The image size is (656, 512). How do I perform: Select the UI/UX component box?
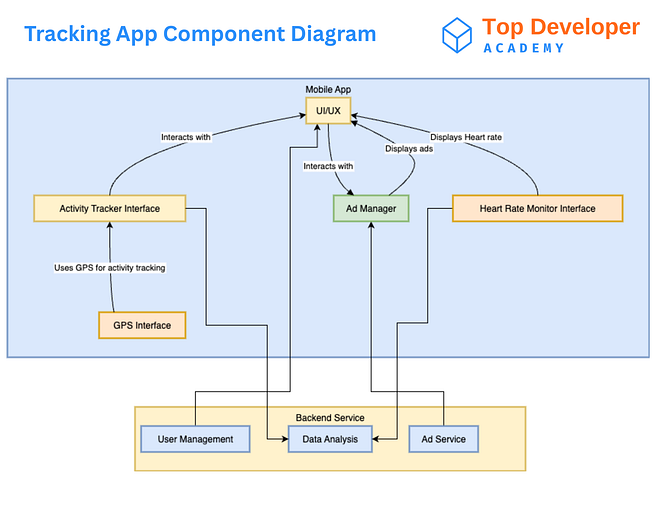tap(328, 111)
